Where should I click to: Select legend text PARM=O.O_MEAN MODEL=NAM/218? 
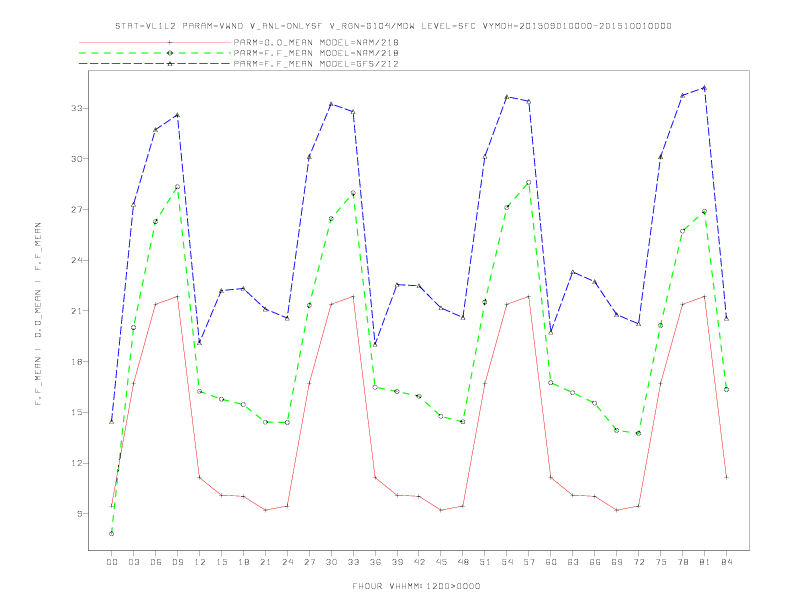point(316,42)
